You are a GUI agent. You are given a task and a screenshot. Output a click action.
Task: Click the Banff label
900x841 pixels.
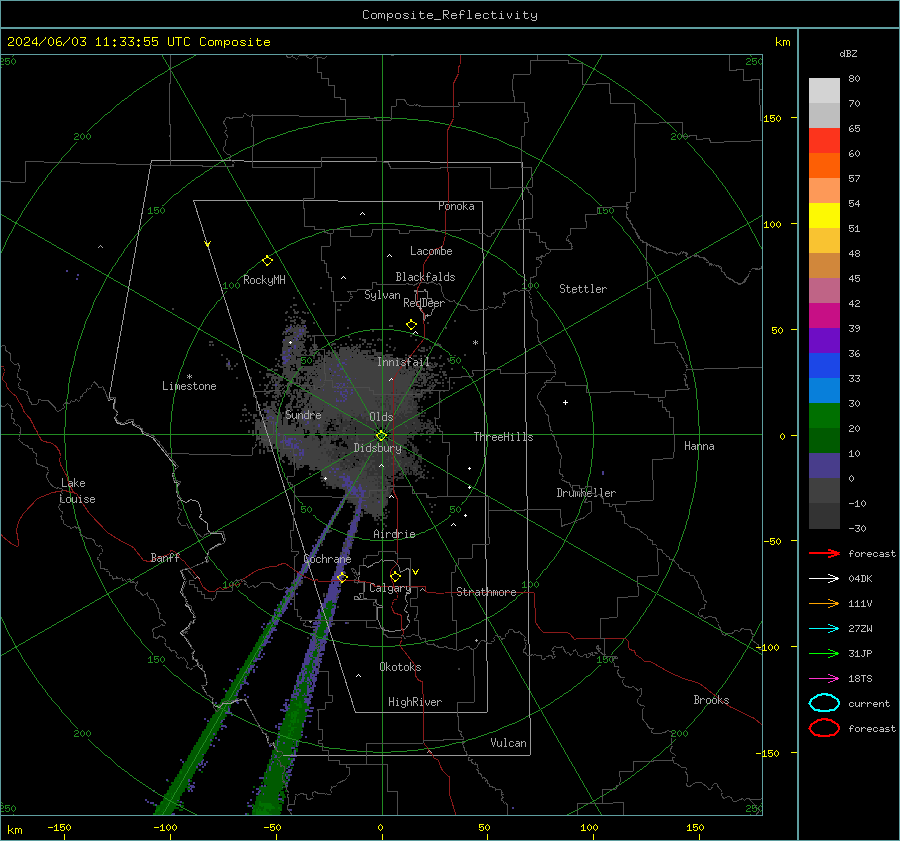(x=165, y=557)
